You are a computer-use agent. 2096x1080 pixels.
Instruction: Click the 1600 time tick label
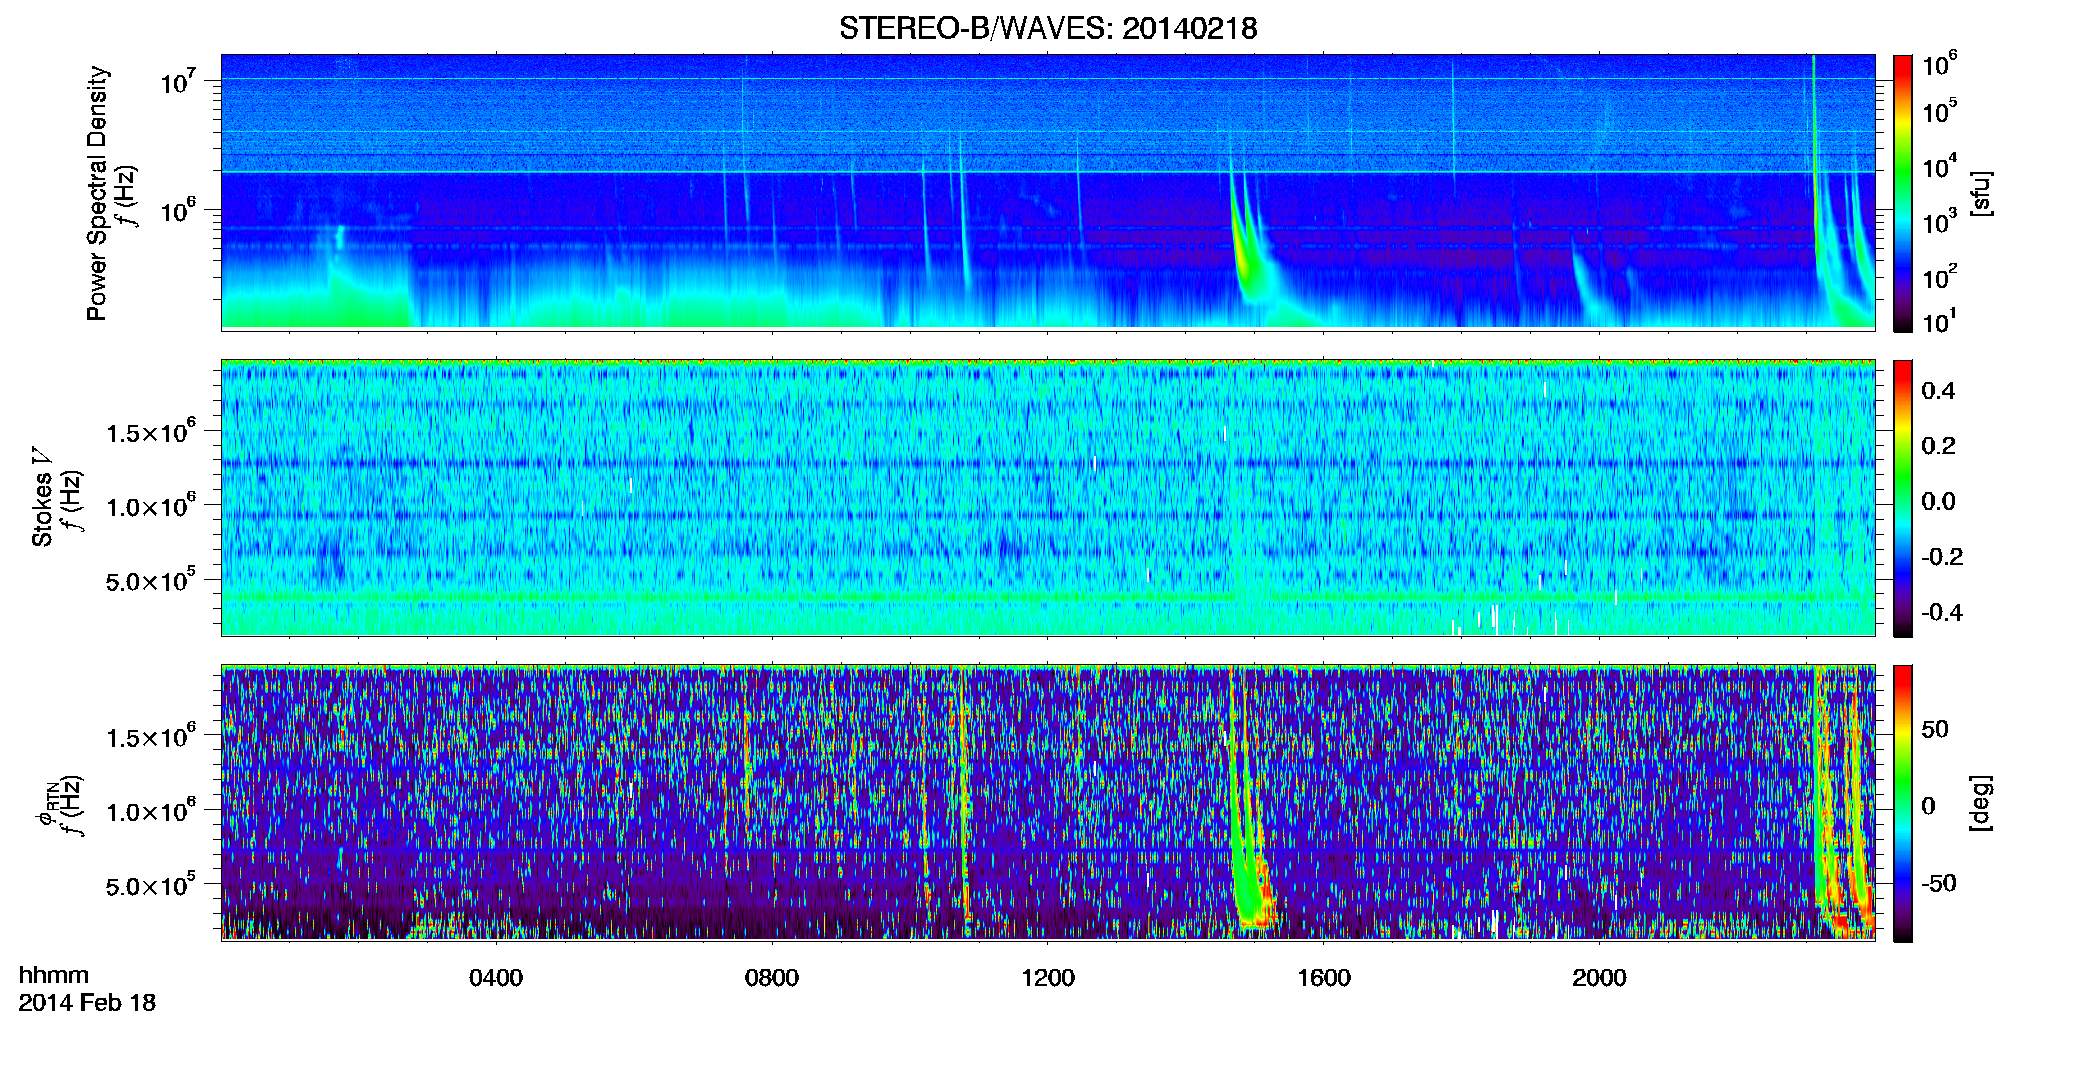(1324, 978)
